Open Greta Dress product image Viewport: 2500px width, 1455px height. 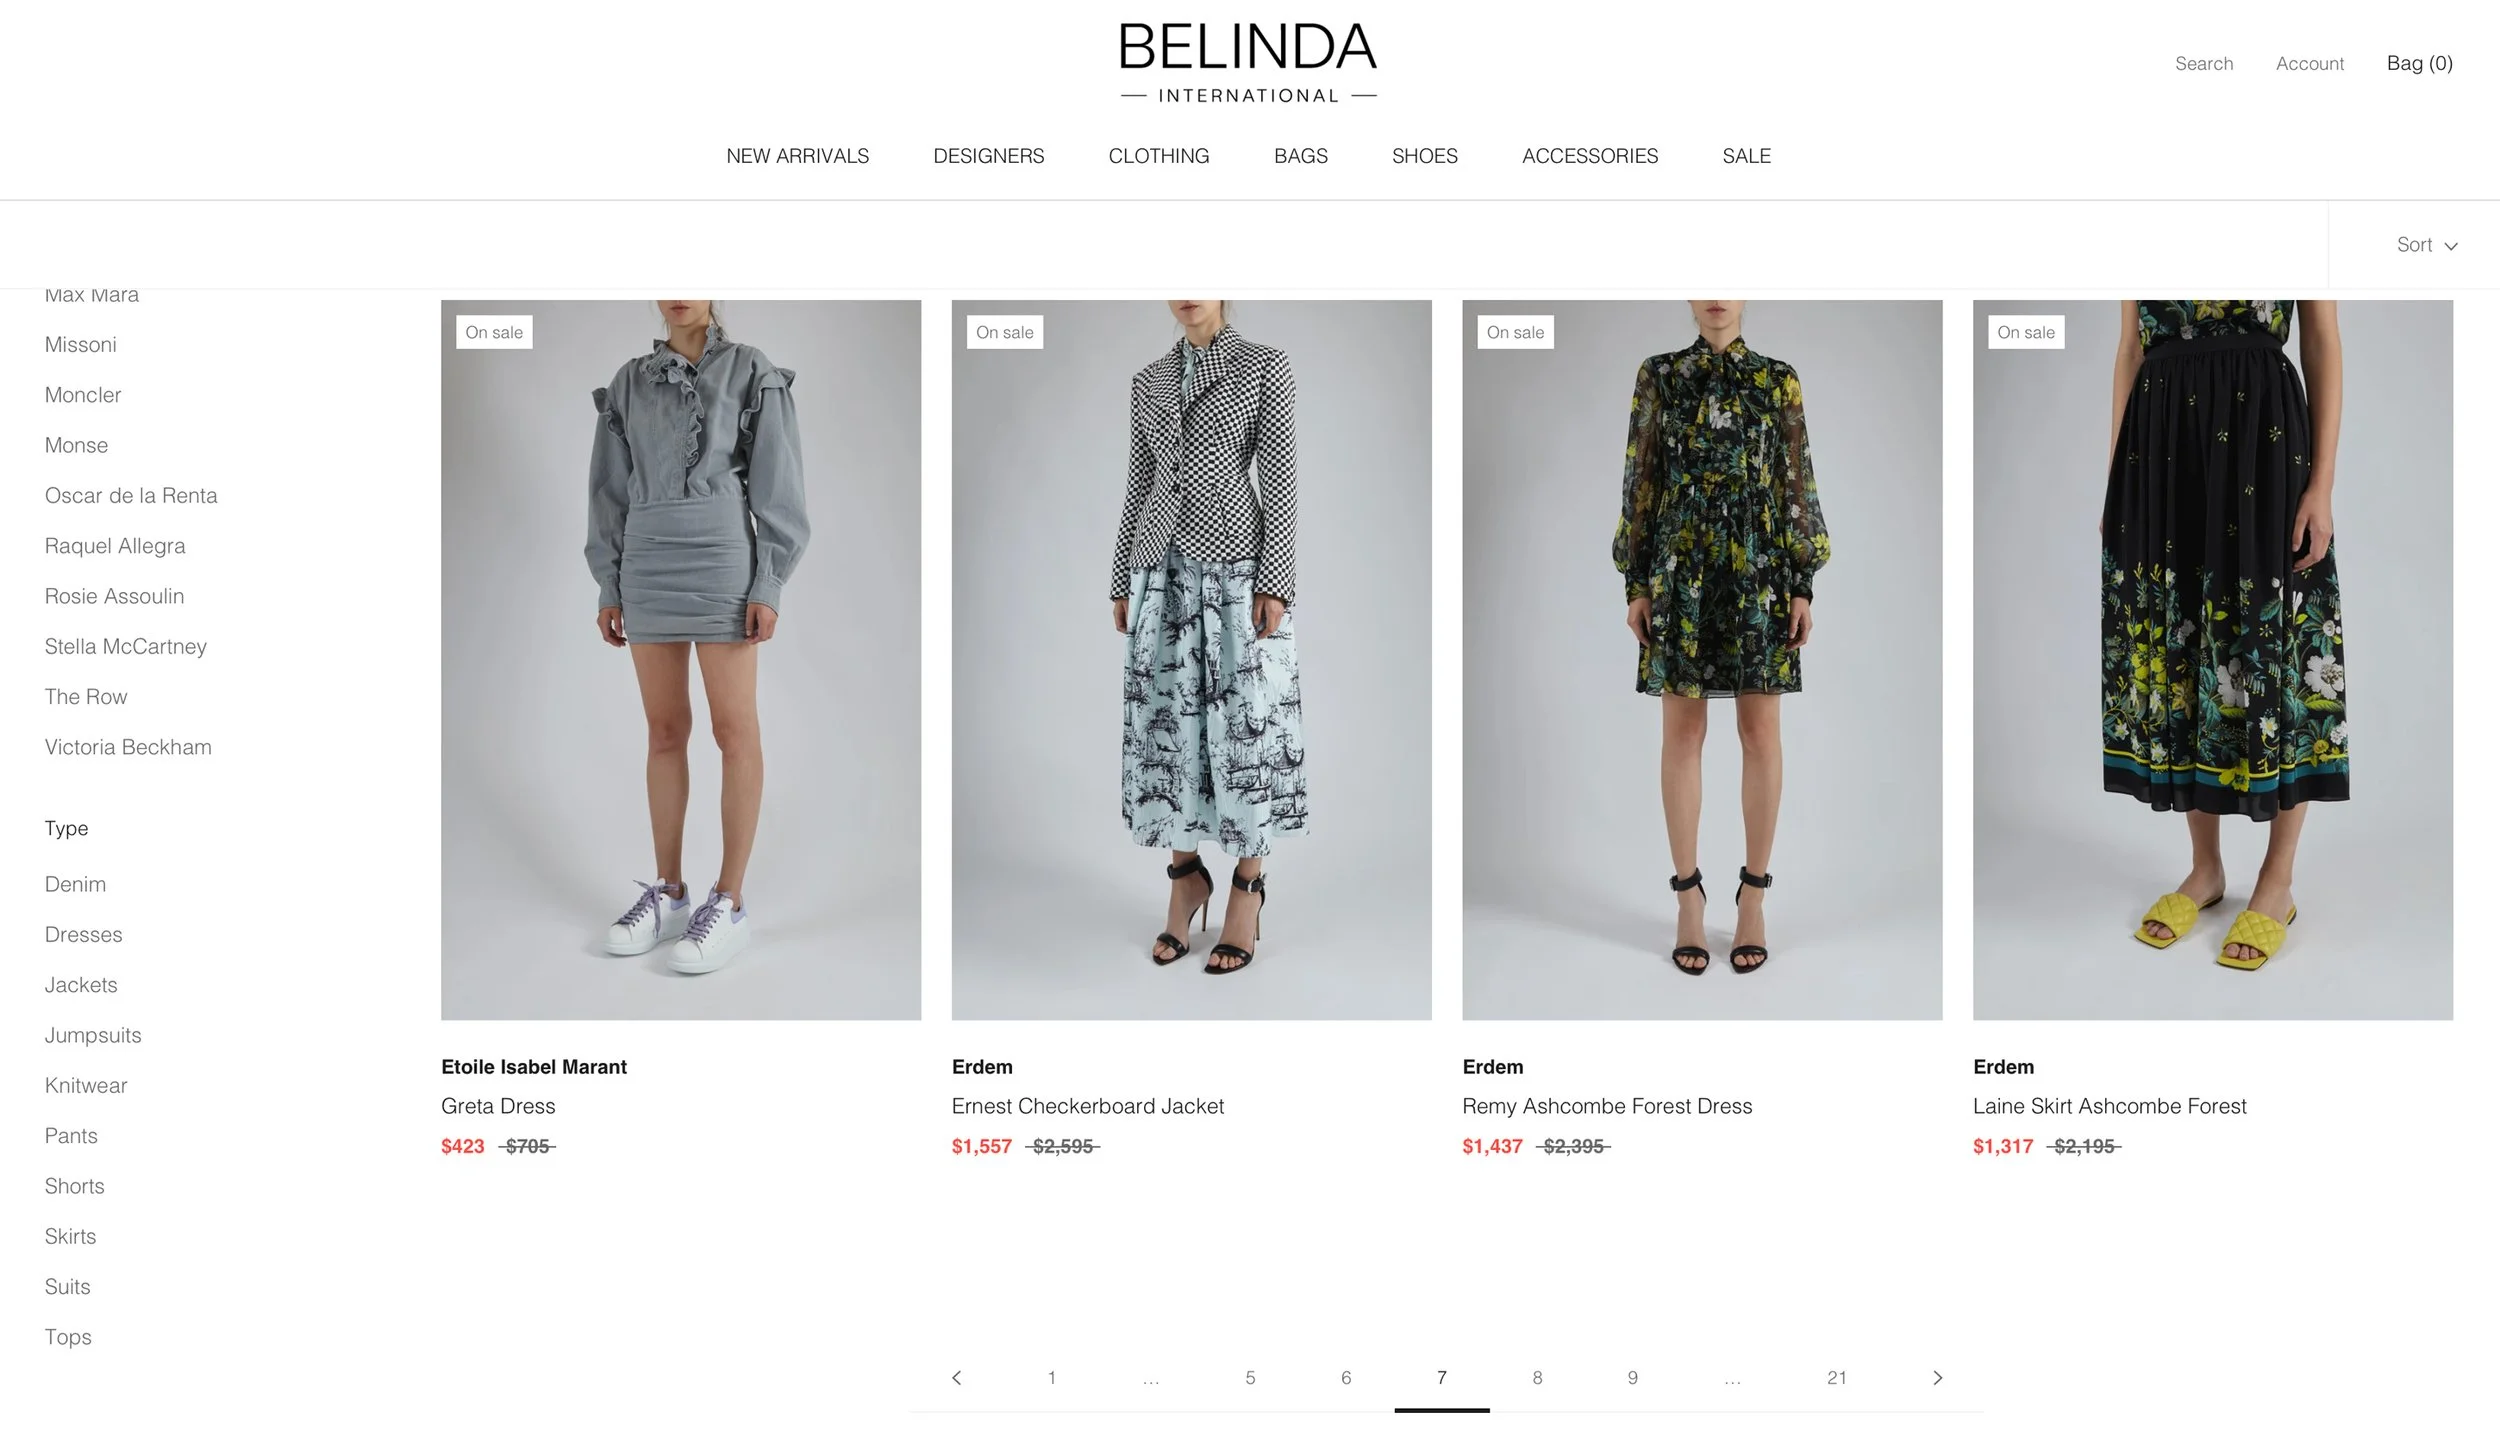coord(681,660)
